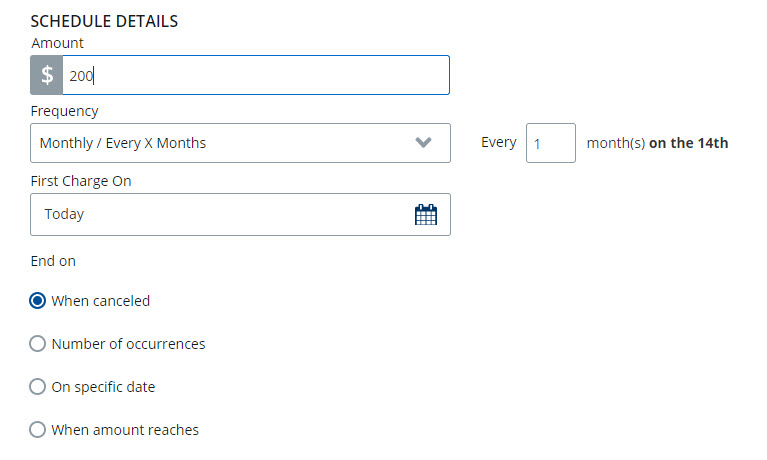Click the bold on the 14th text
Image resolution: width=767 pixels, height=460 pixels.
click(x=688, y=143)
